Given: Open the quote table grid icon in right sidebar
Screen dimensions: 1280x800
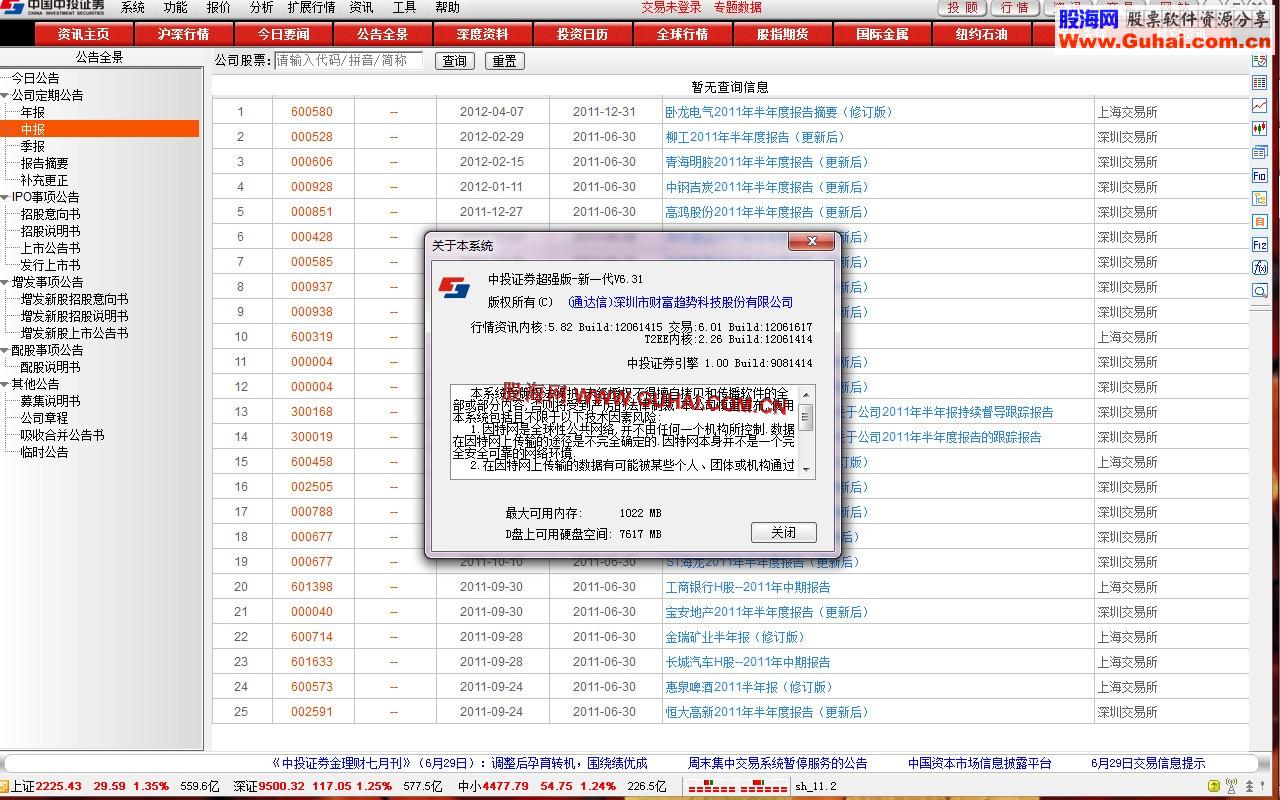Looking at the screenshot, I should (1260, 83).
